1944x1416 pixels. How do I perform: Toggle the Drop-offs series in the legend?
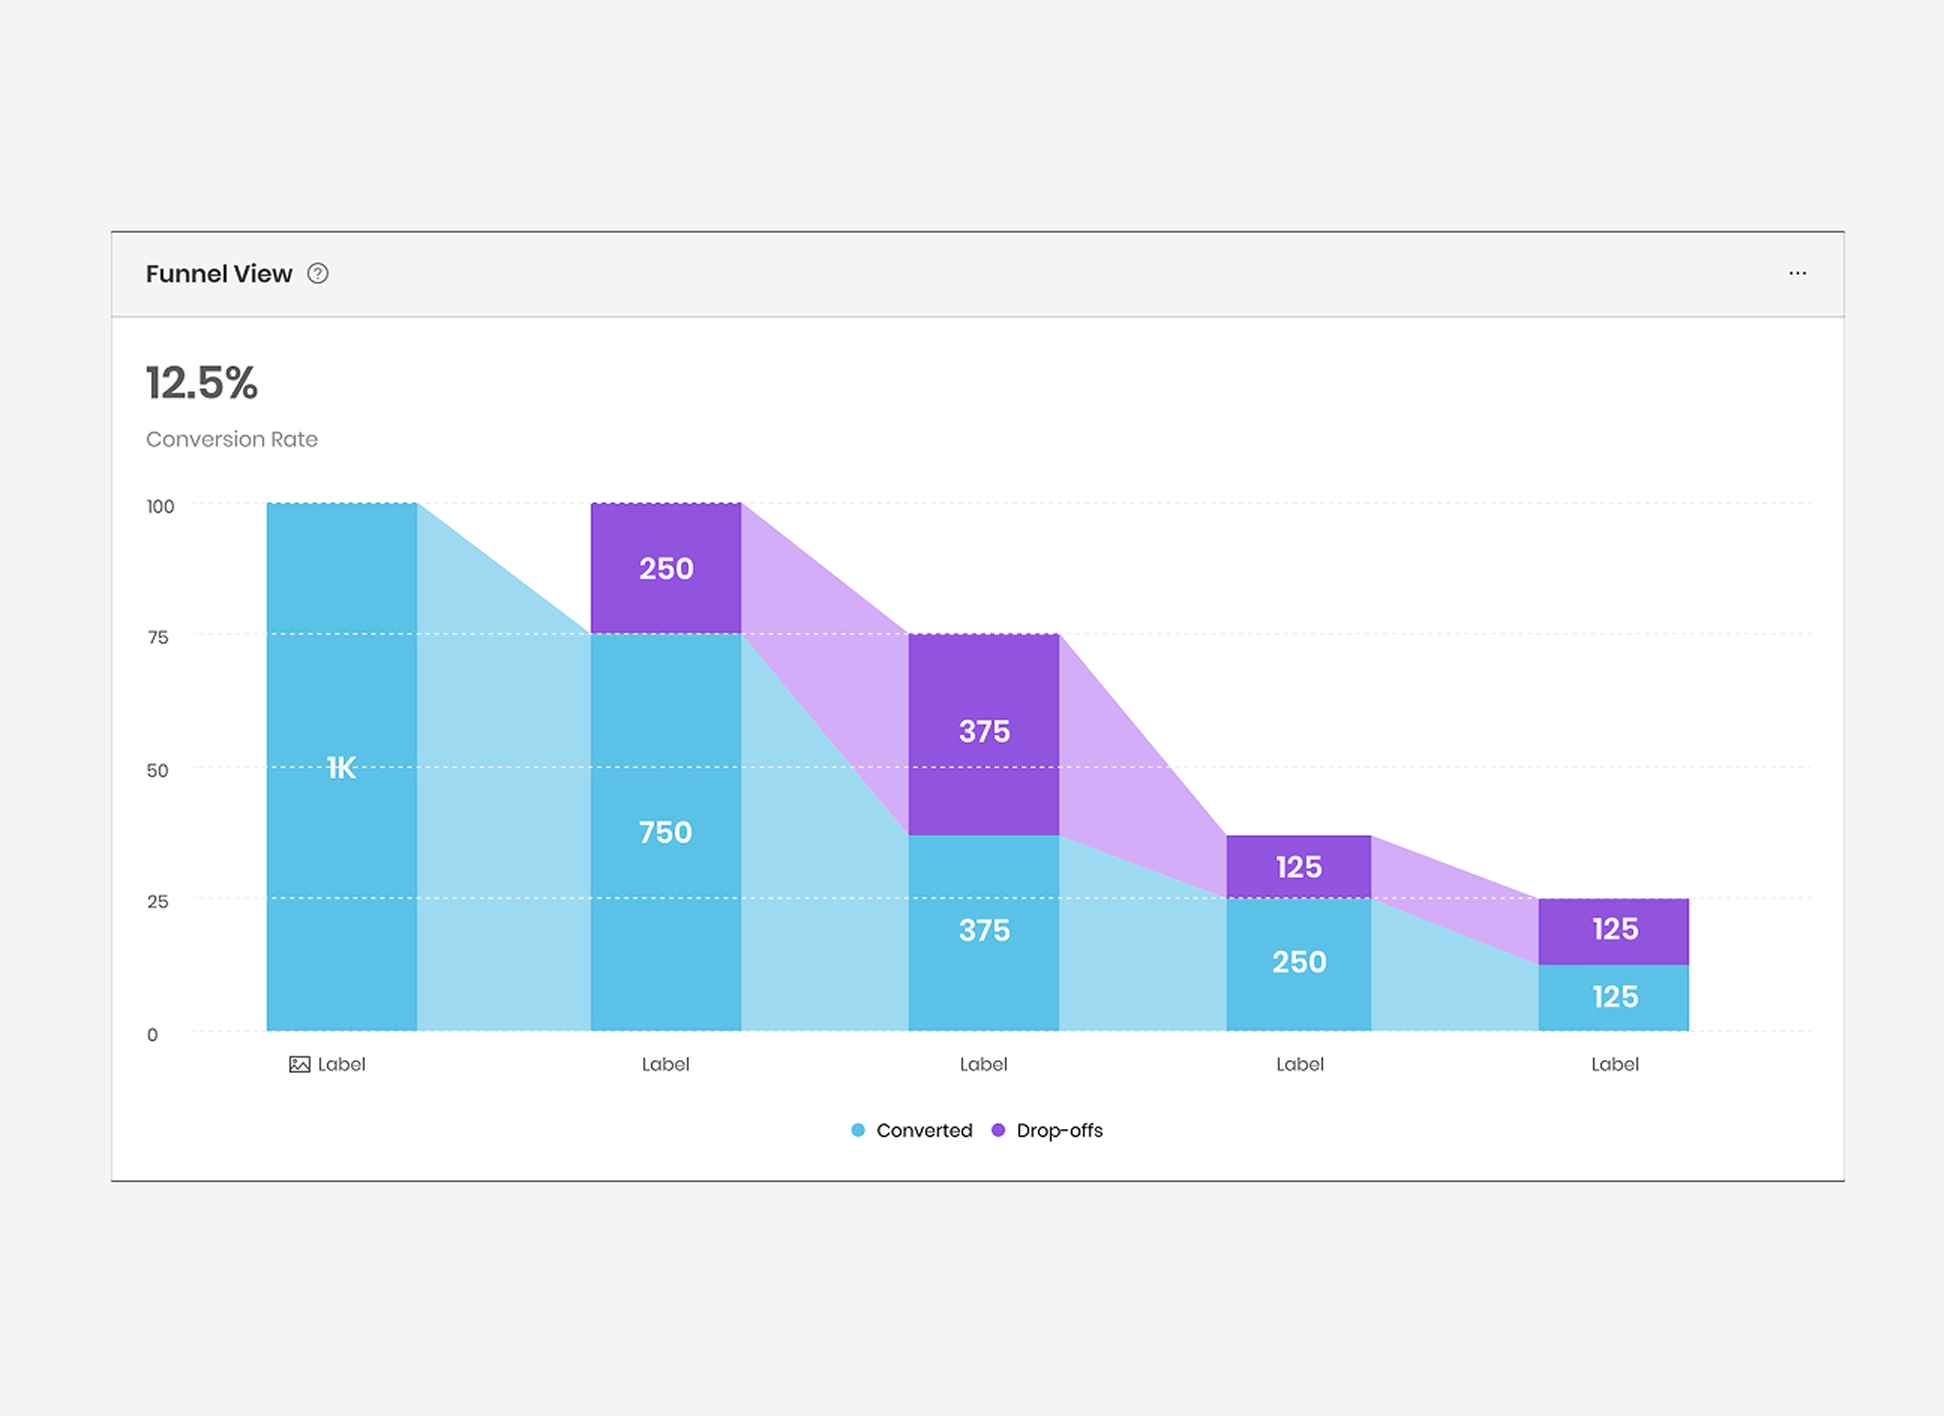point(1058,1130)
